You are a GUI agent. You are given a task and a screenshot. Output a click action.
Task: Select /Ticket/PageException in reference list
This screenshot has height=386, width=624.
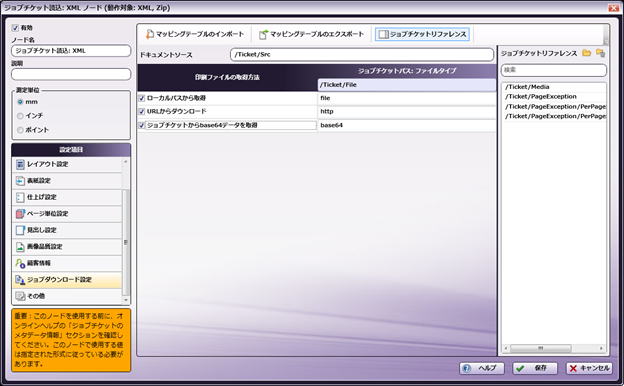click(541, 97)
